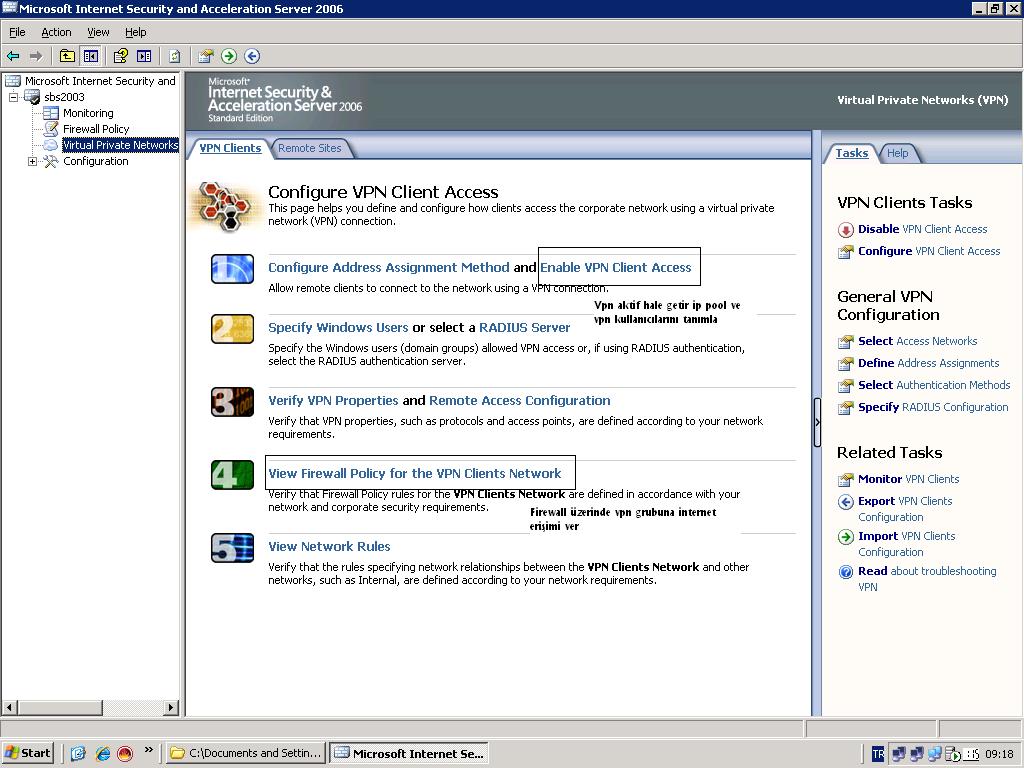Click the console tree's right scroll arrow

pyautogui.click(x=171, y=707)
